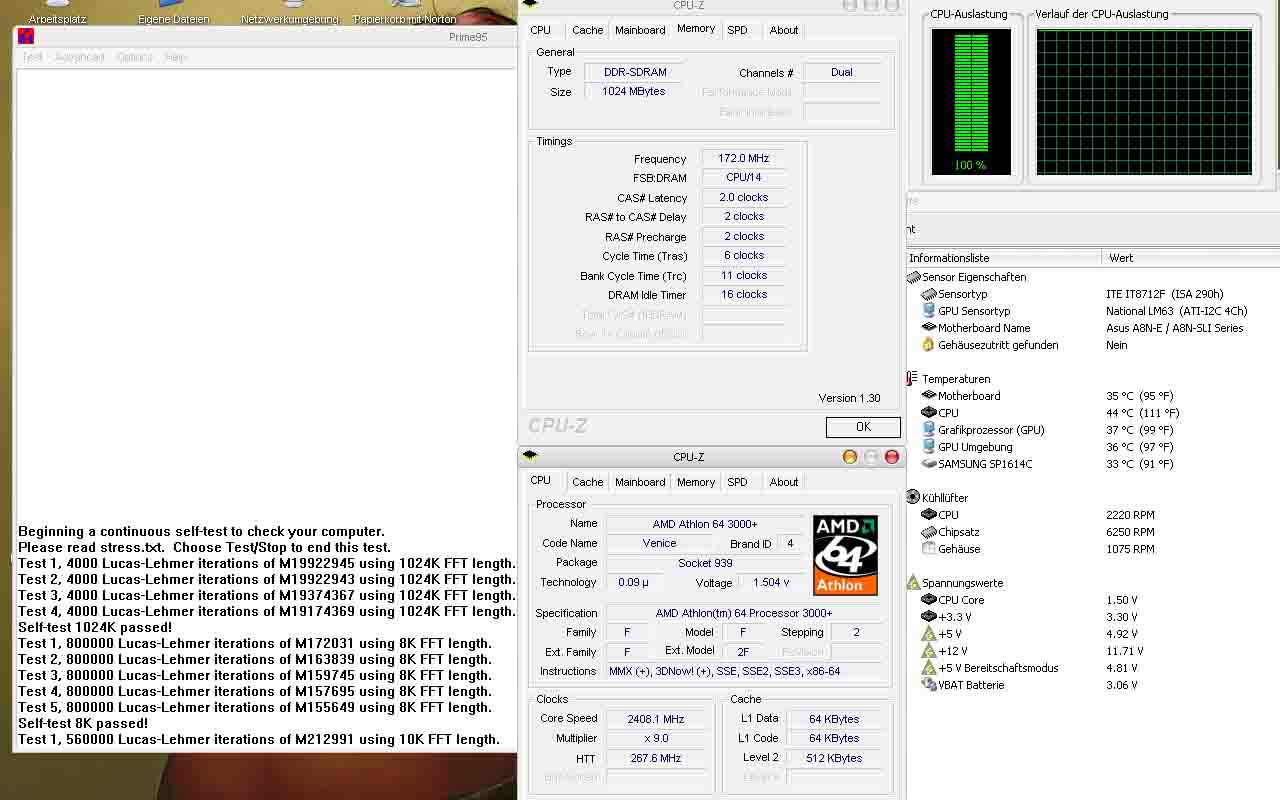The width and height of the screenshot is (1280, 800).
Task: Click the 172.0 MHz Frequency field
Action: click(743, 158)
